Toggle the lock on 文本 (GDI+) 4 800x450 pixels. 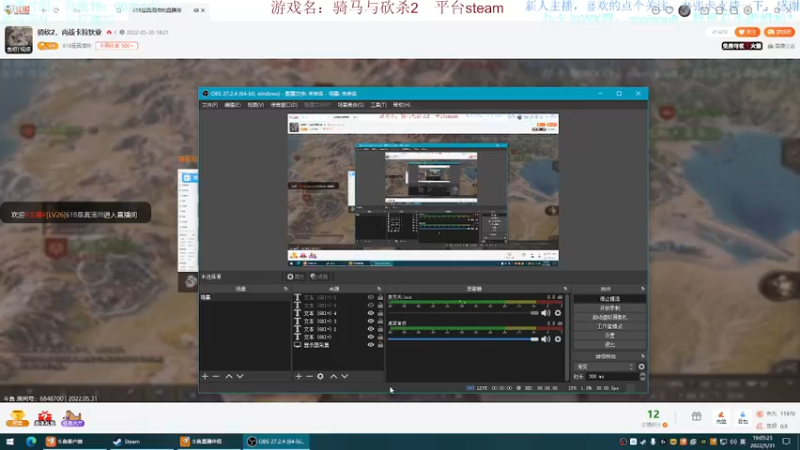coord(380,313)
